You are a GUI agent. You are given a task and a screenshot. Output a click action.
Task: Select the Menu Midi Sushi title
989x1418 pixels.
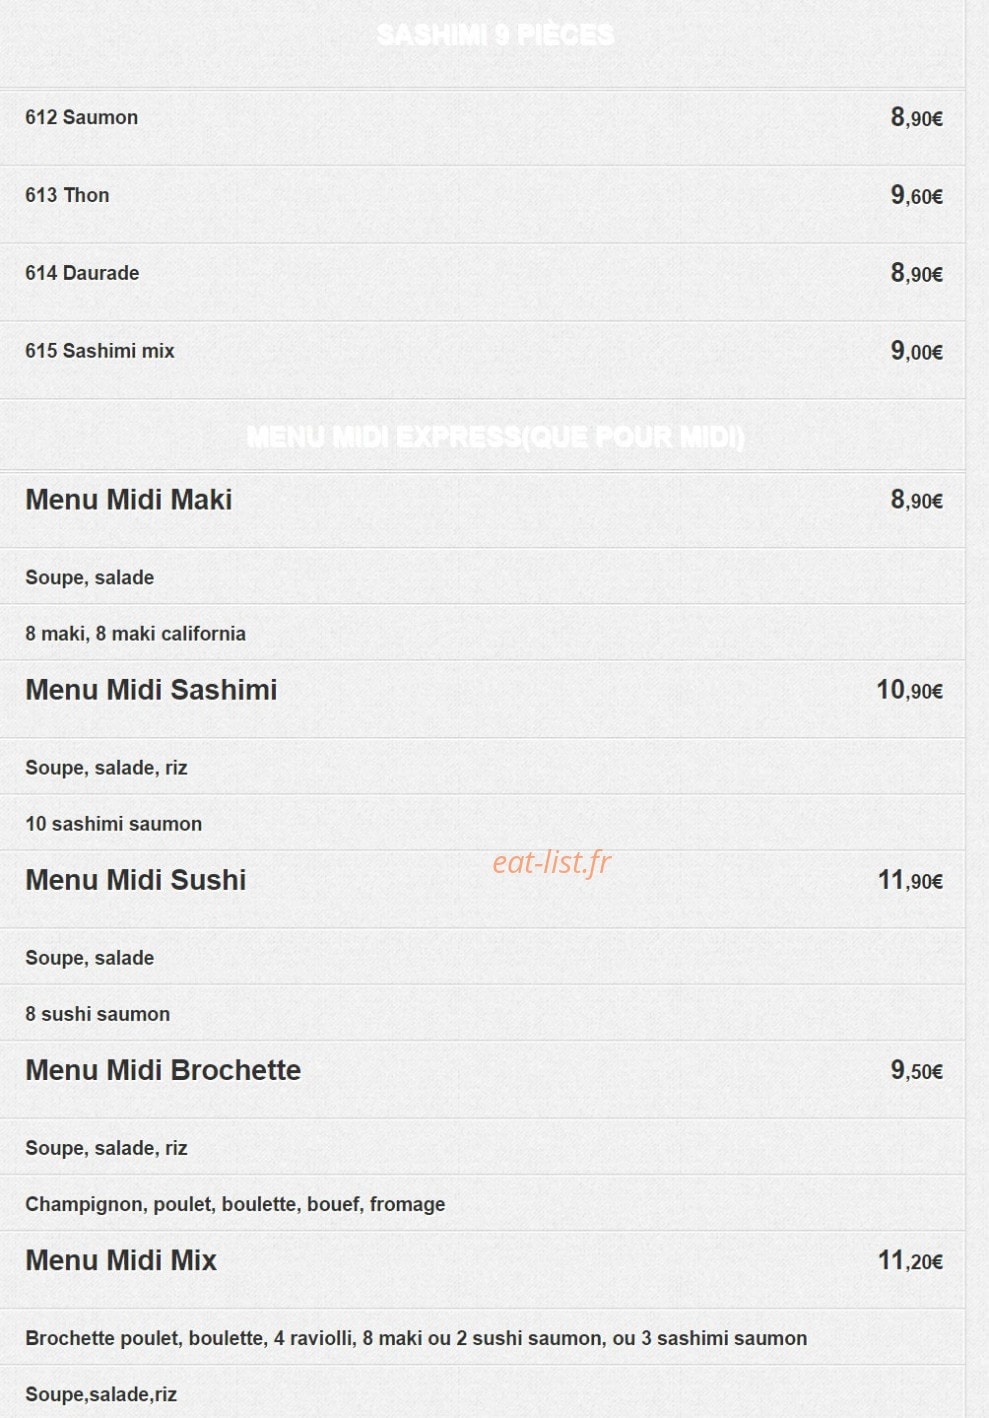pyautogui.click(x=135, y=880)
